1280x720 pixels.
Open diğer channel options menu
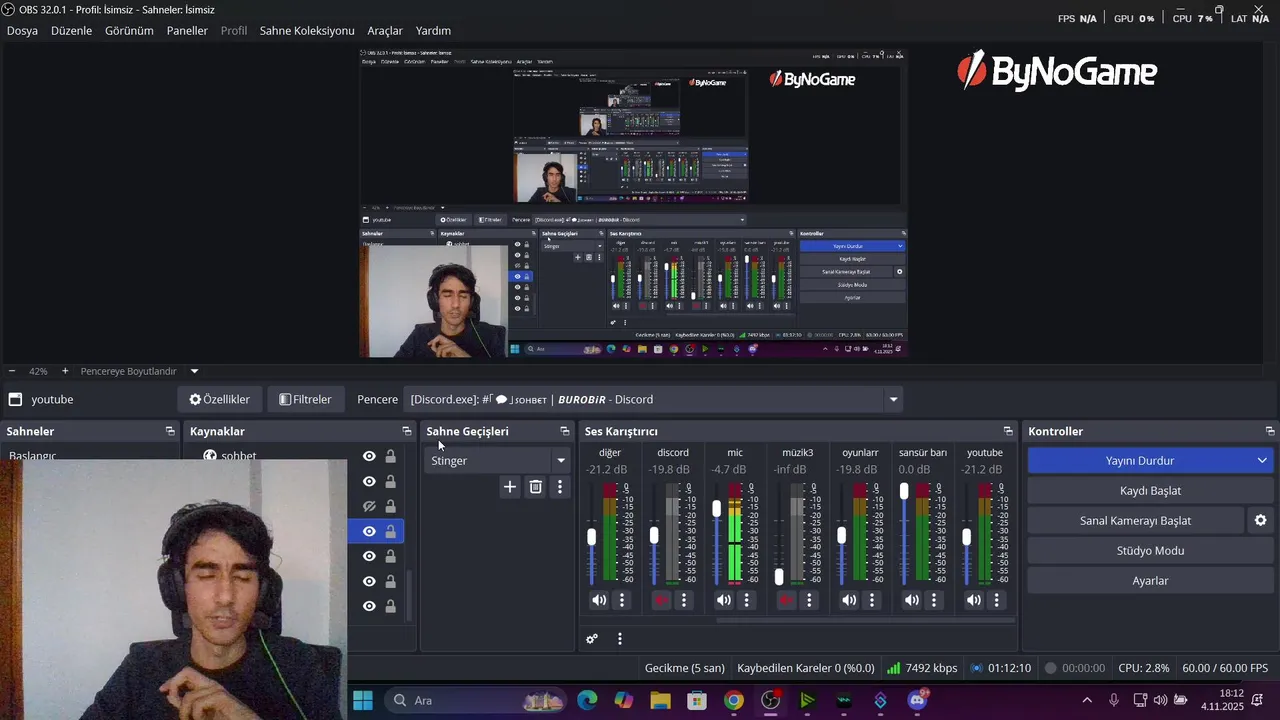tap(622, 600)
